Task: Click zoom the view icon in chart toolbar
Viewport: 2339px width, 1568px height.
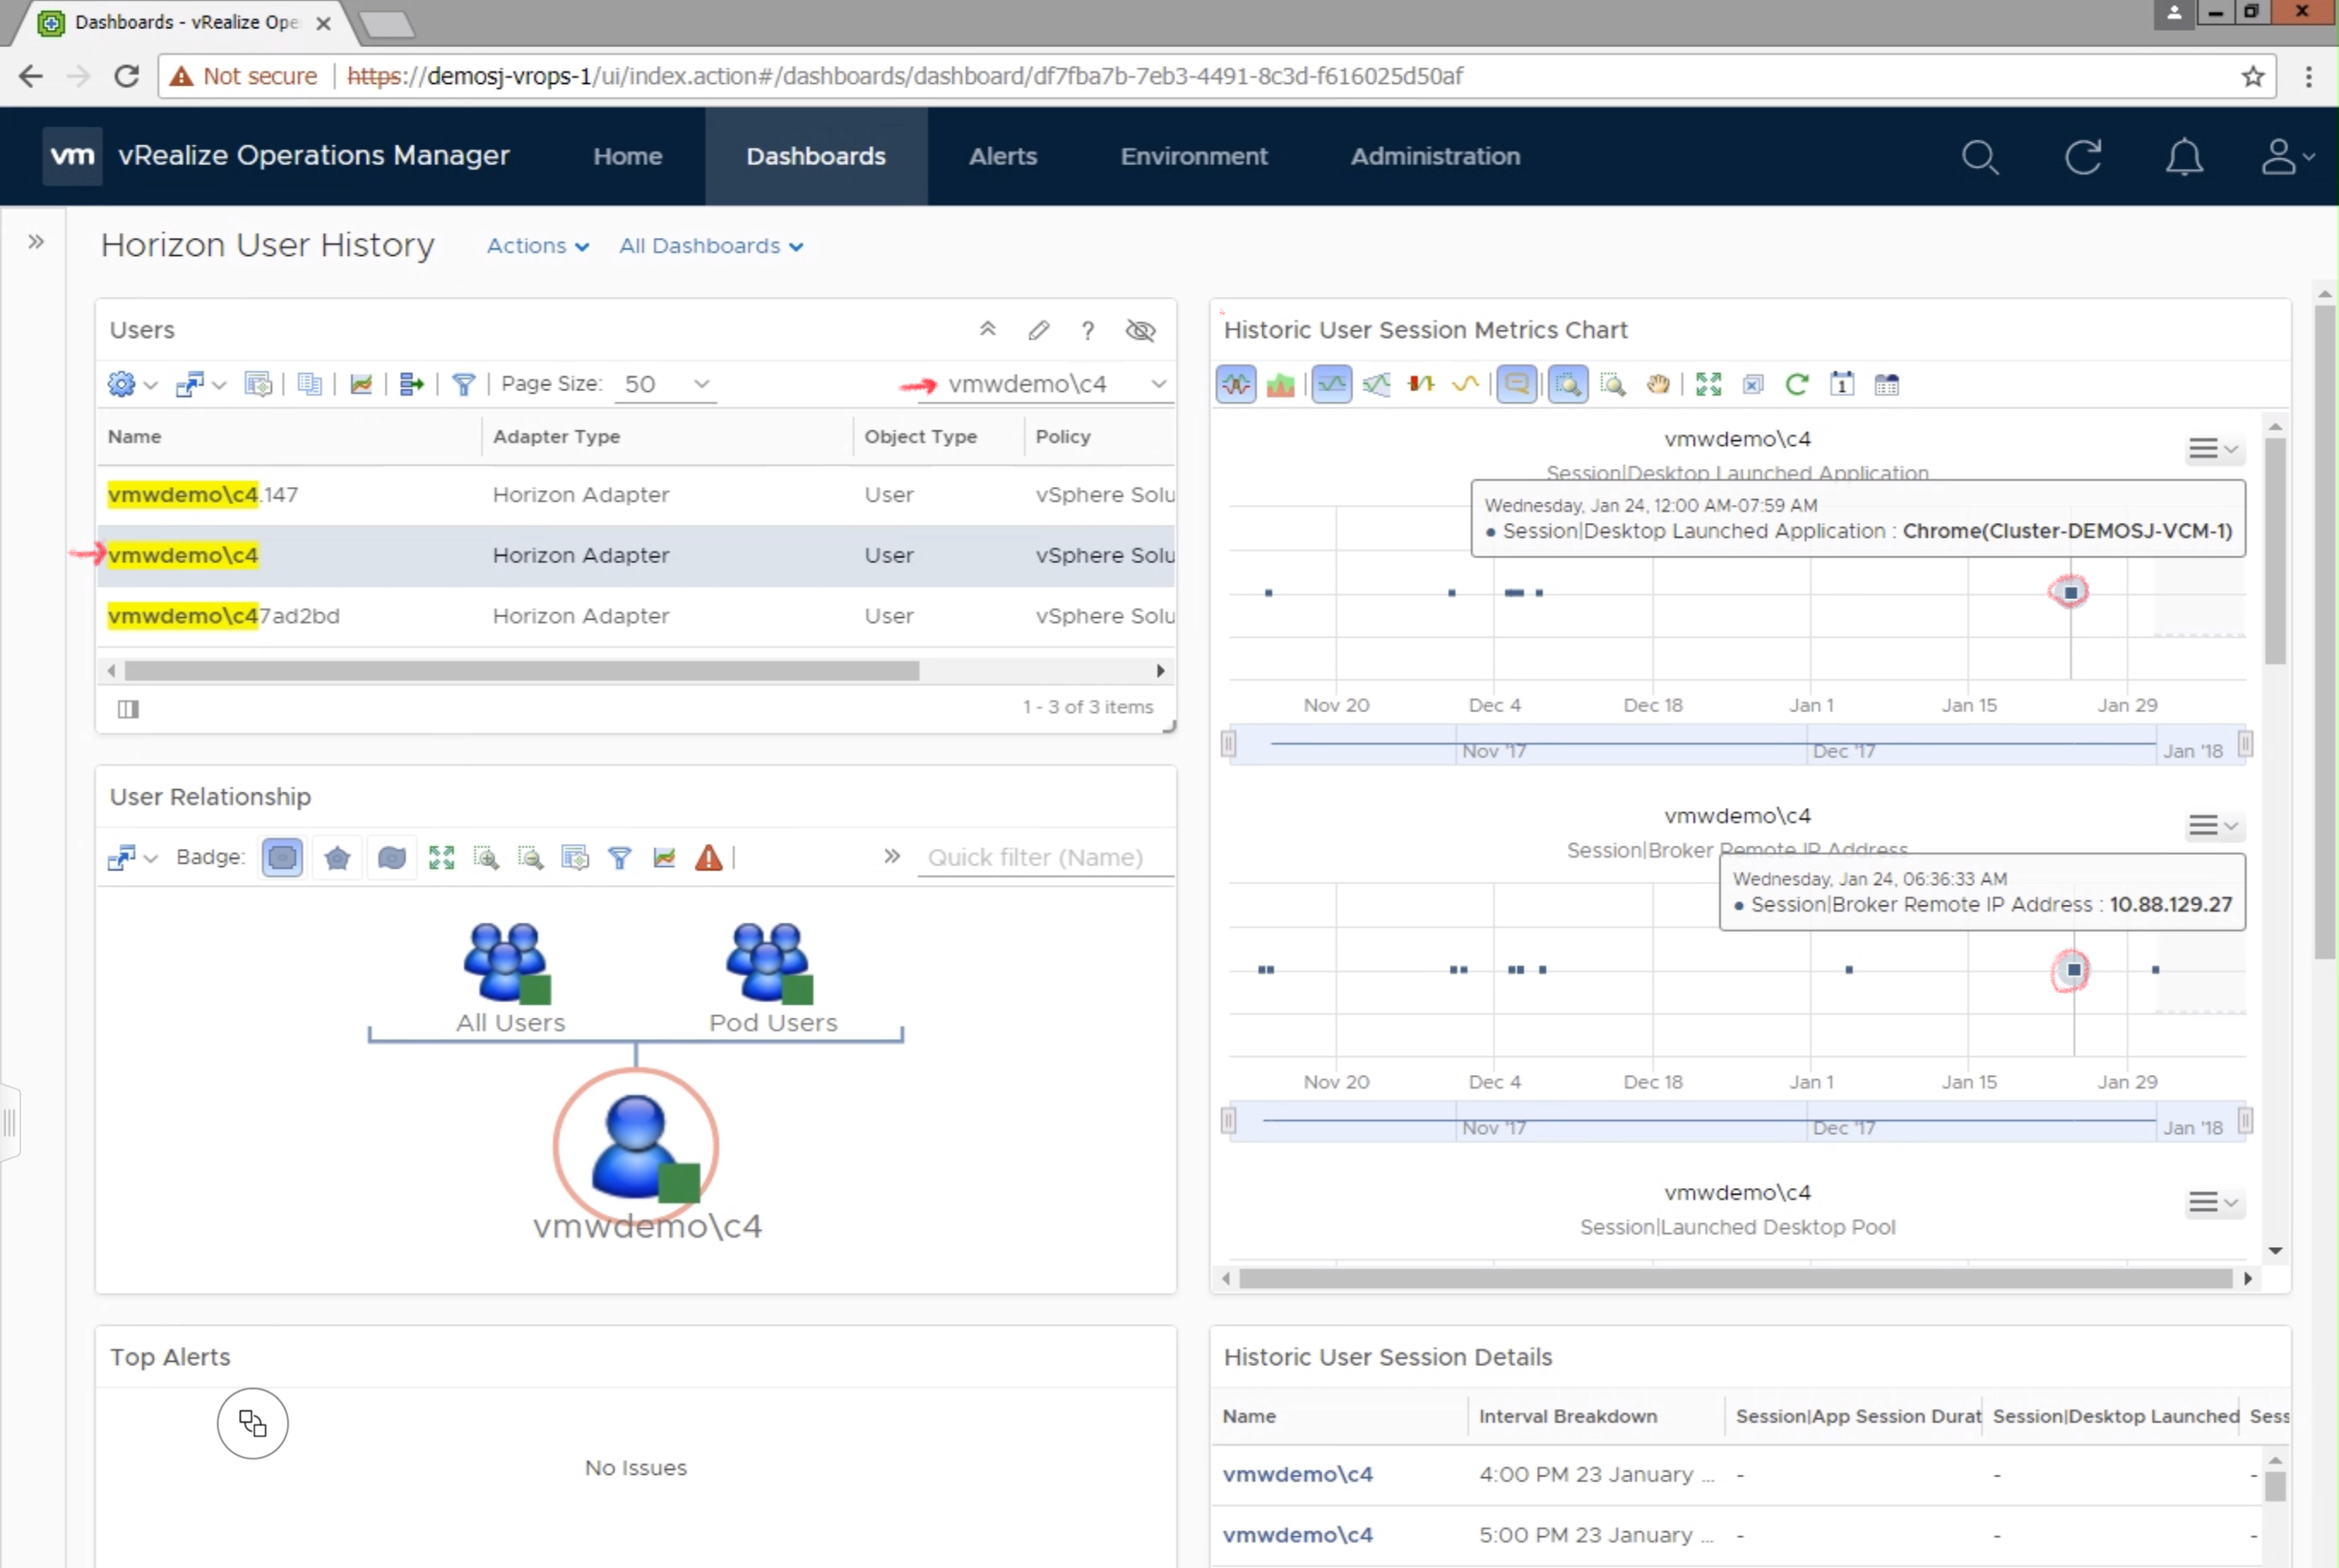Action: point(1613,385)
